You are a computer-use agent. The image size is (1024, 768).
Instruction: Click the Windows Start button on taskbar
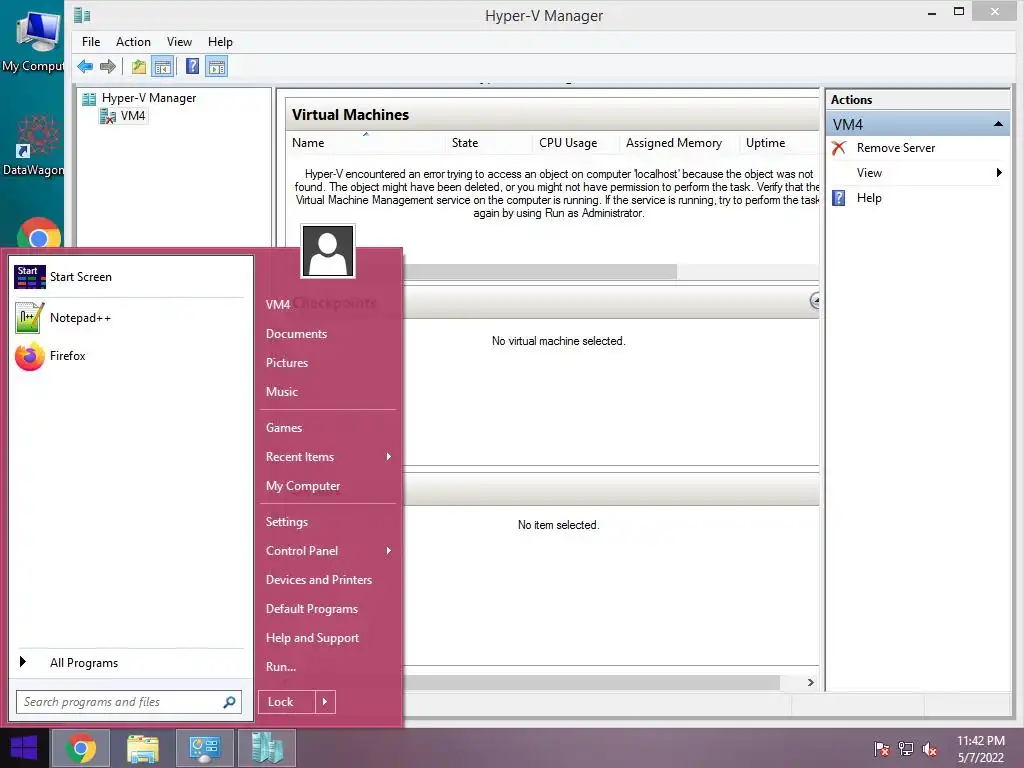[24, 748]
